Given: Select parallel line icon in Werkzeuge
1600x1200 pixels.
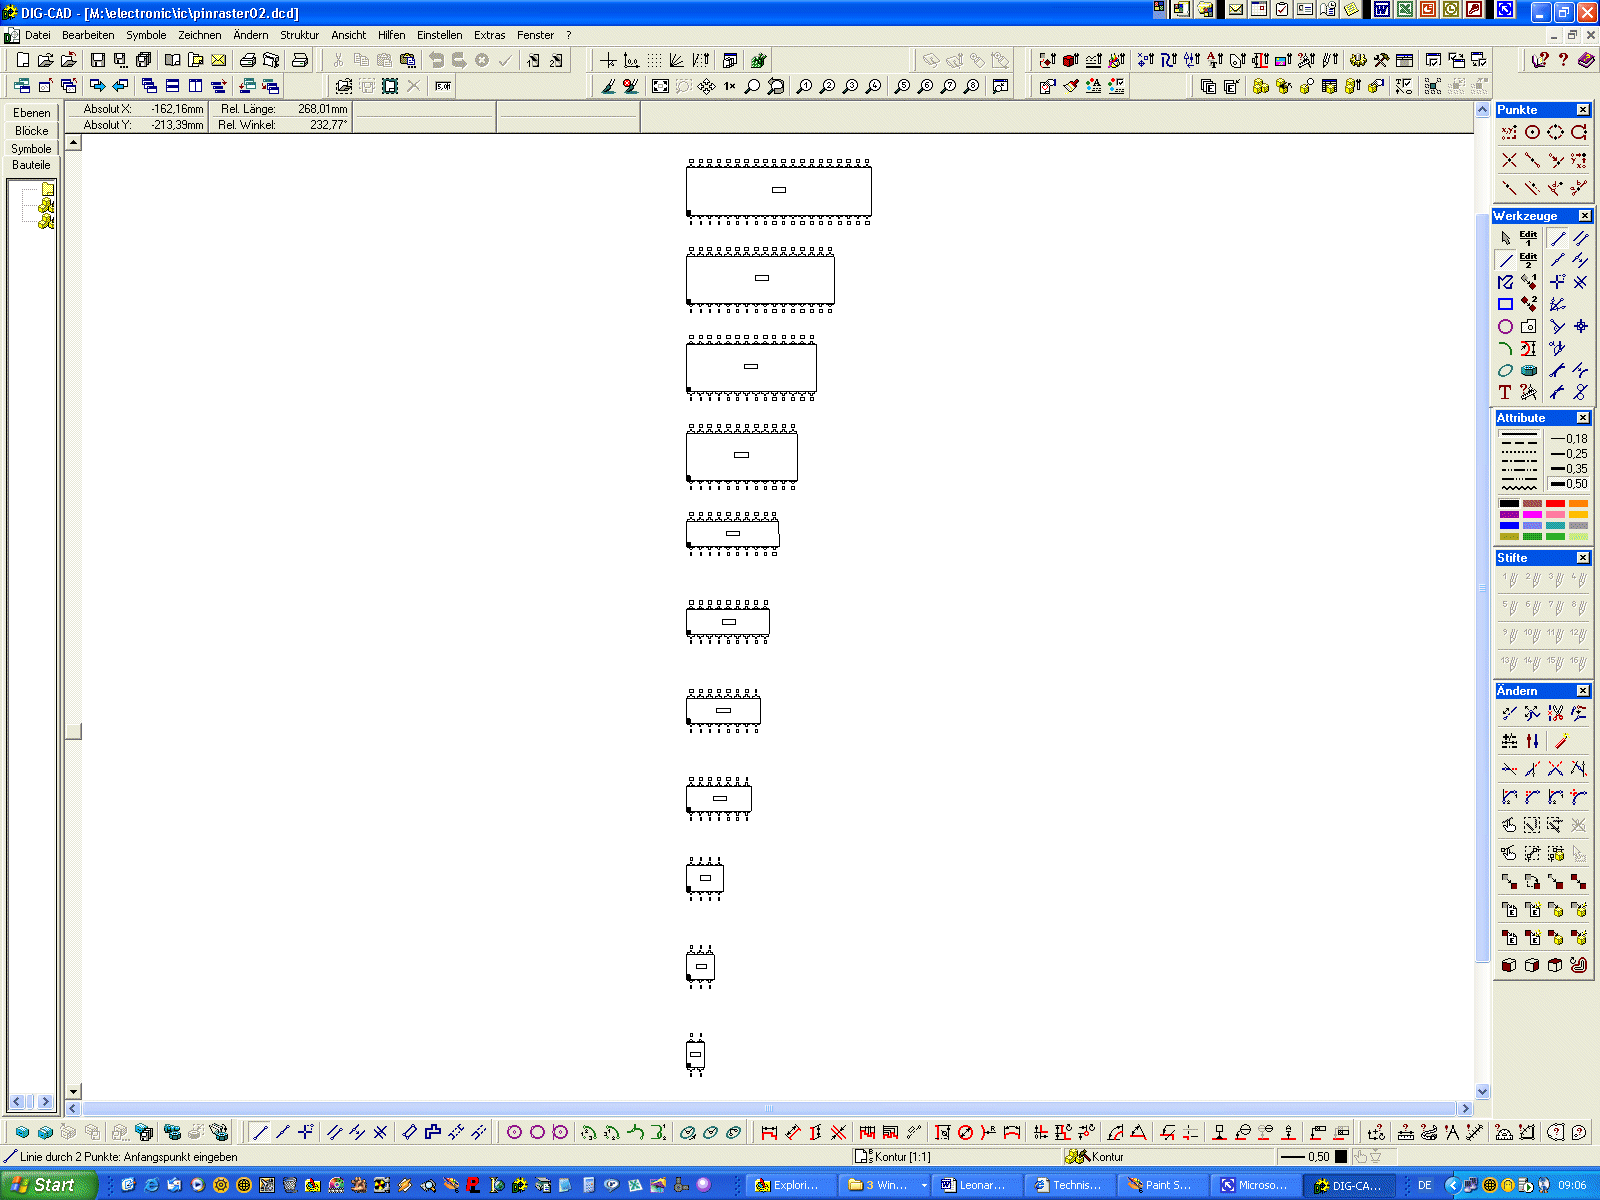Looking at the screenshot, I should [x=1581, y=238].
